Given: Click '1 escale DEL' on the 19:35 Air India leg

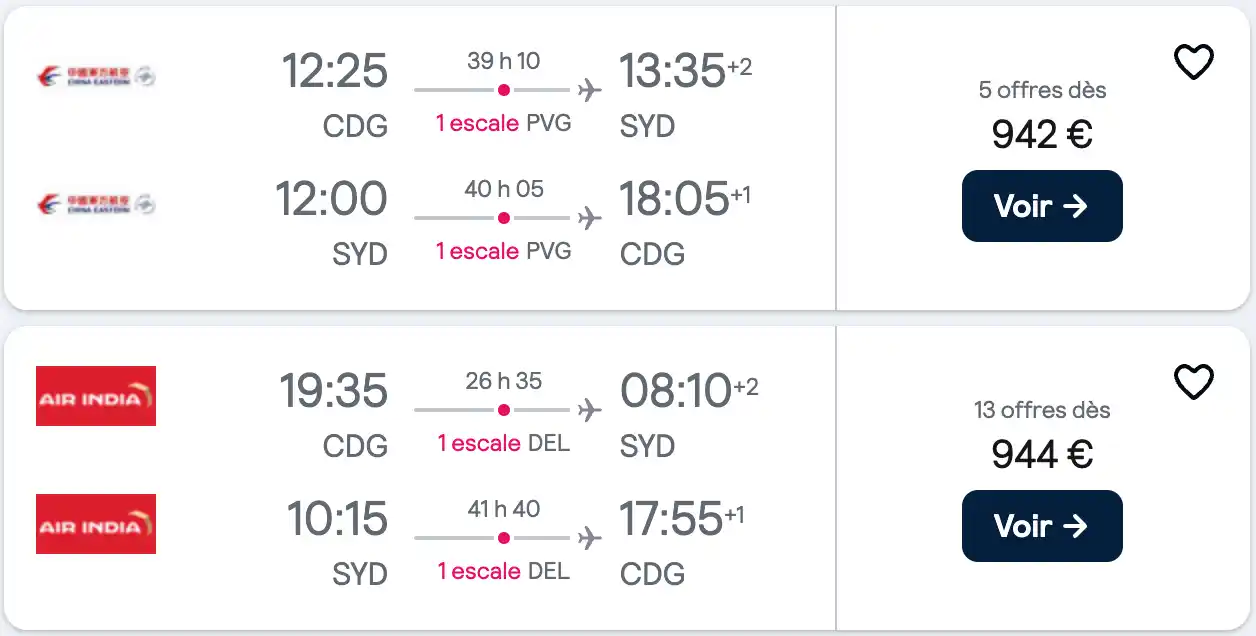Looking at the screenshot, I should coord(503,443).
